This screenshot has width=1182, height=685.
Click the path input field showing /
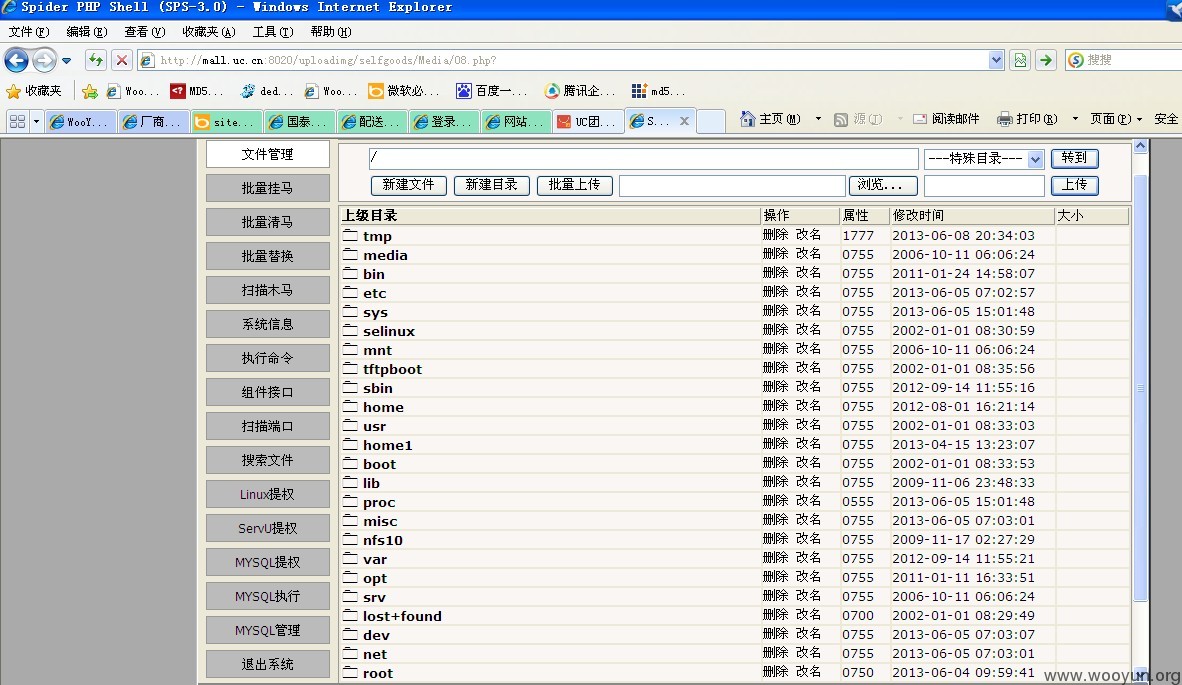click(x=643, y=159)
